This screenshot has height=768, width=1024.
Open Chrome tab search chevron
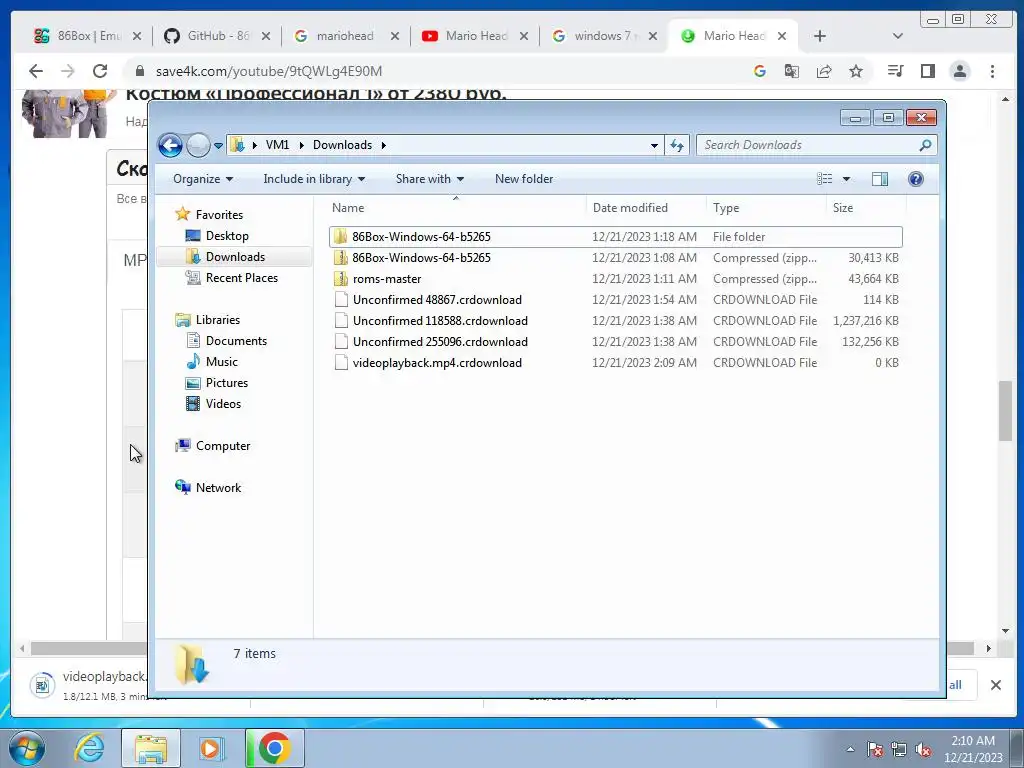(x=898, y=36)
